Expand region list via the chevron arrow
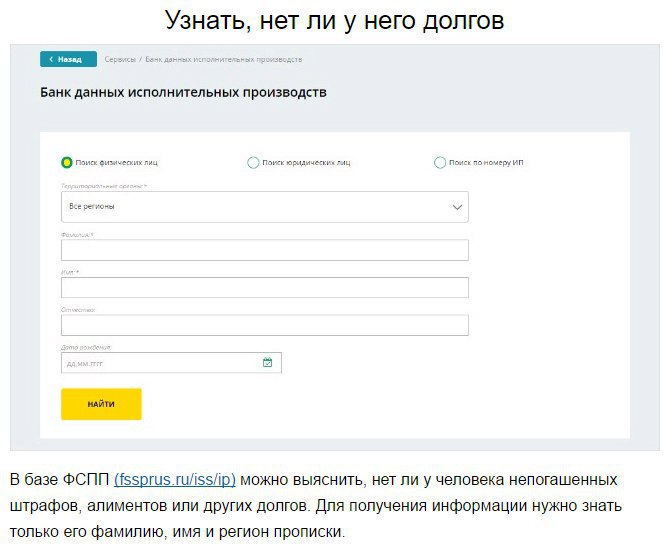This screenshot has height=550, width=670. [457, 207]
